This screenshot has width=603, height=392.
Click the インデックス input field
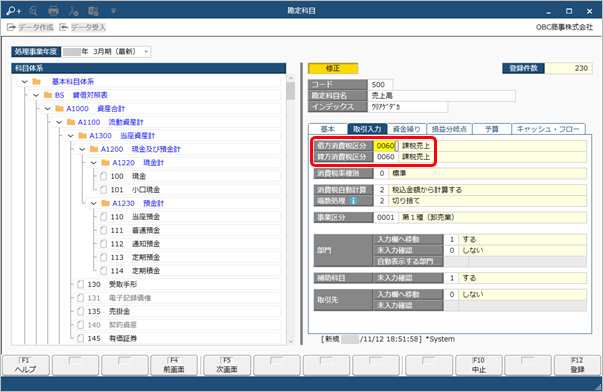tap(408, 107)
